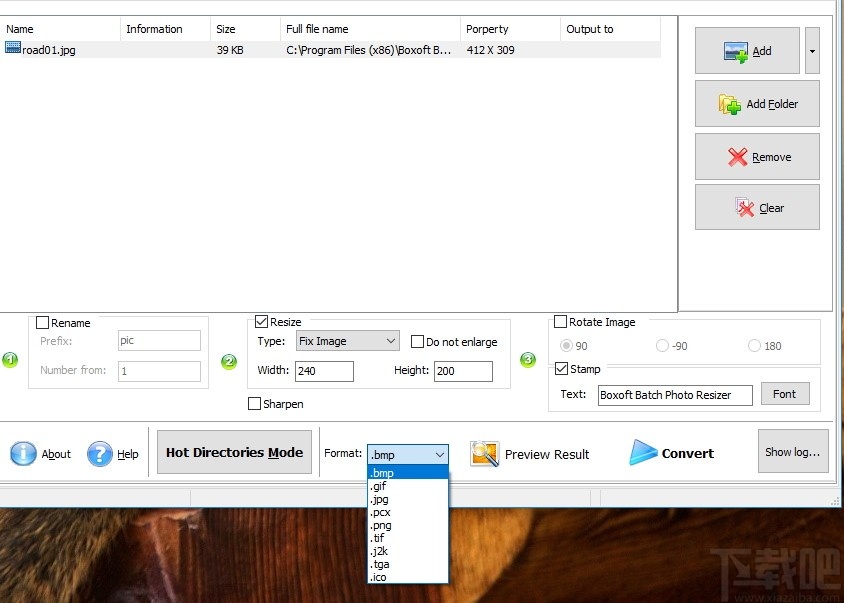Select the -90 degree rotation radio

[x=662, y=345]
